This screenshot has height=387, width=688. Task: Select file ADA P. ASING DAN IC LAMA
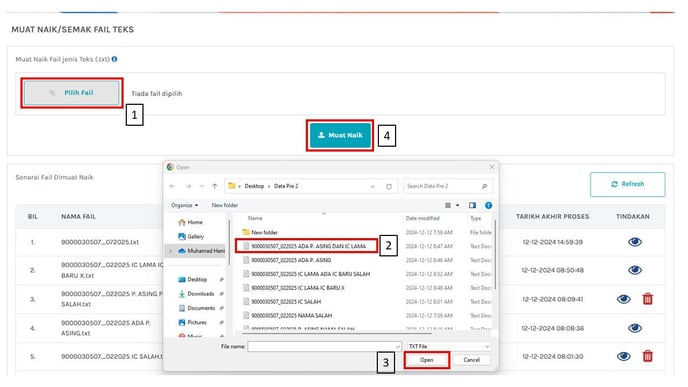(306, 246)
